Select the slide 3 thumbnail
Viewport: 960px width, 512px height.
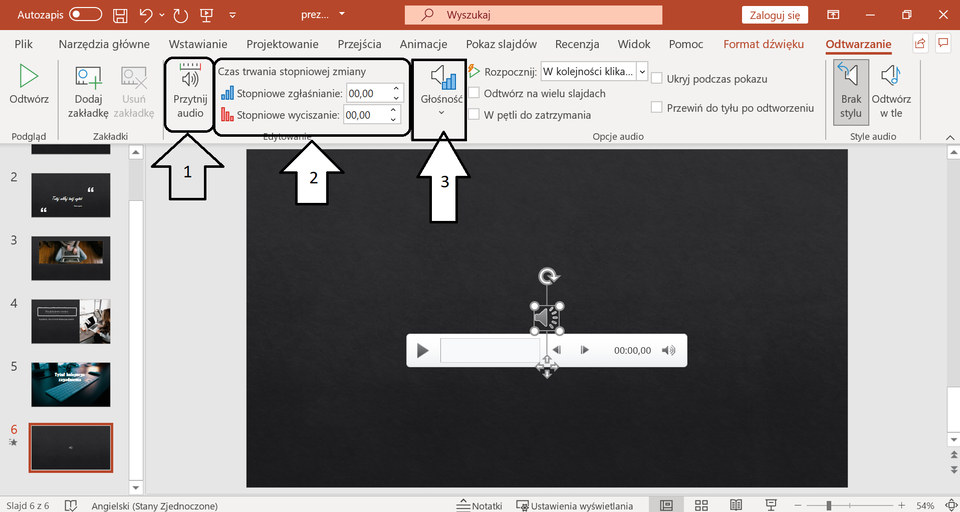71,258
